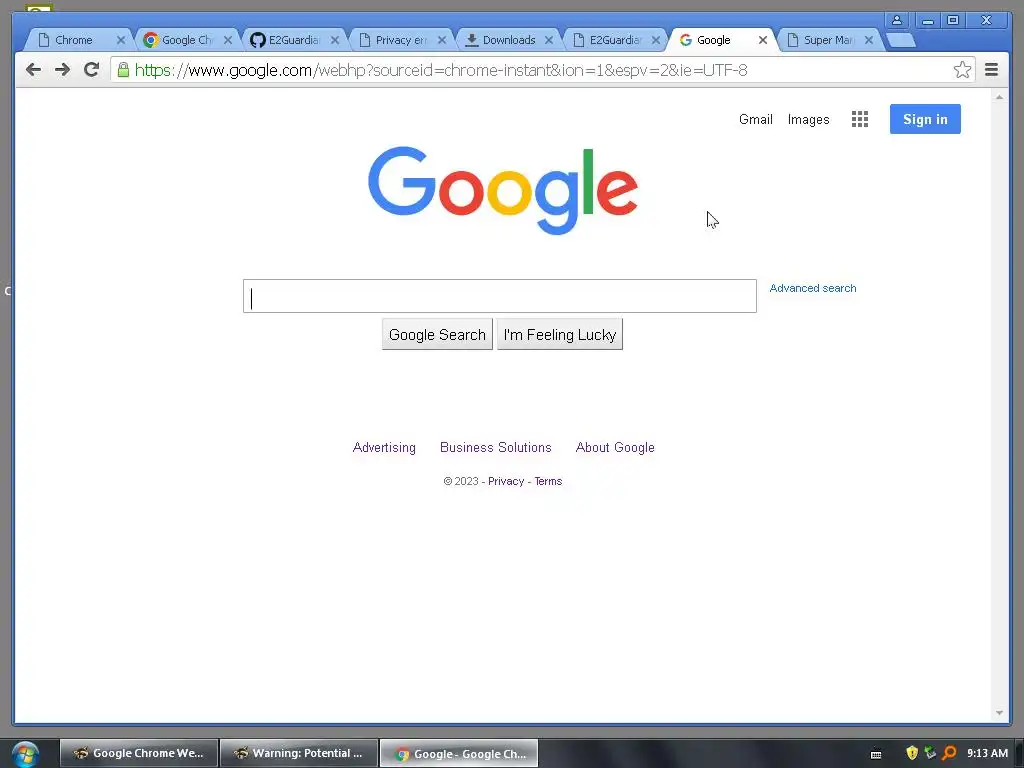The width and height of the screenshot is (1024, 768).
Task: Click I'm Feeling Lucky button
Action: [560, 334]
